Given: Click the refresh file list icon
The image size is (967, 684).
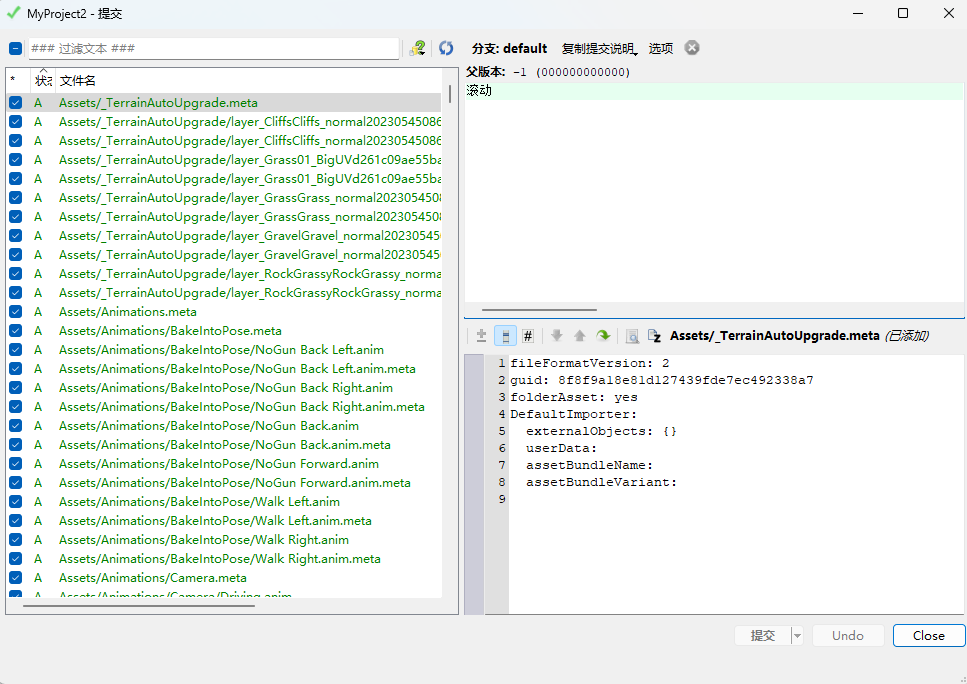Looking at the screenshot, I should [446, 48].
